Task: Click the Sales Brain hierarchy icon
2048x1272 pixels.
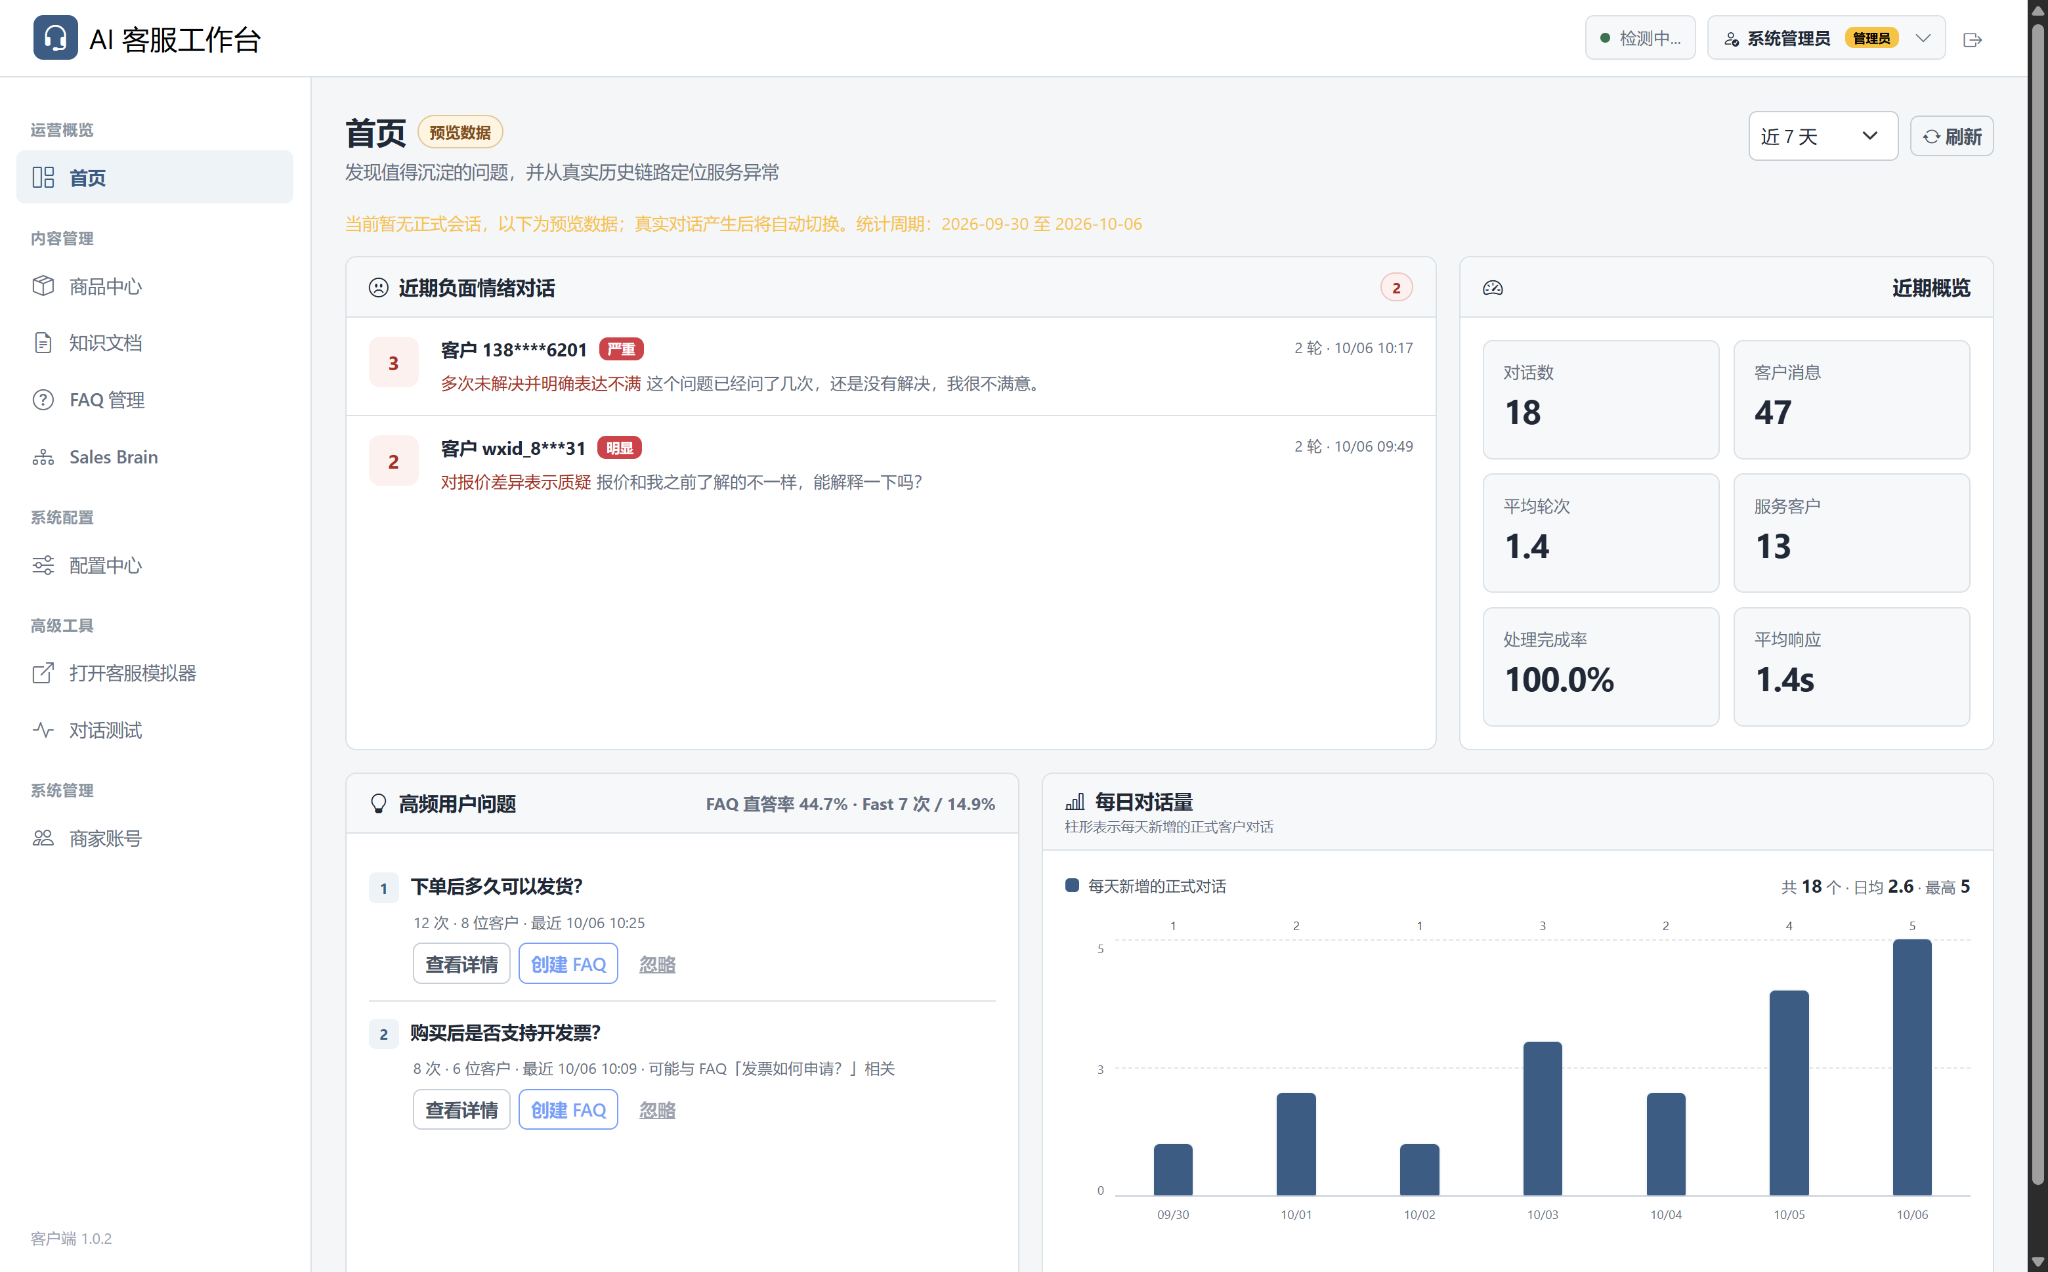Action: [43, 457]
